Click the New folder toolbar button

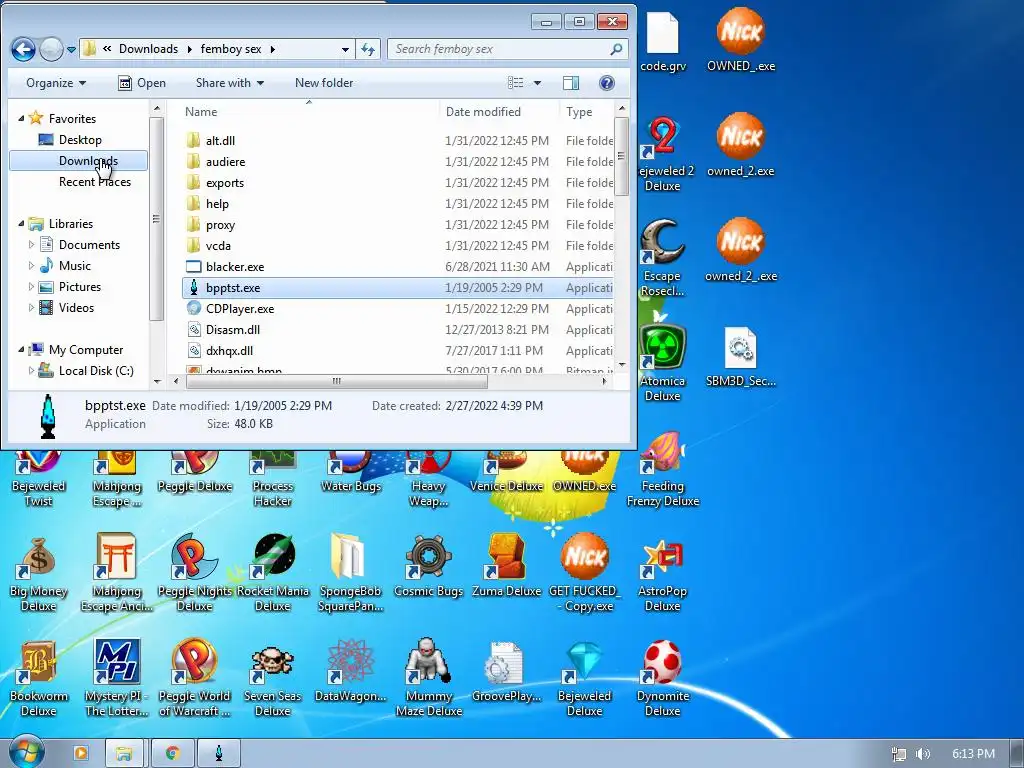(324, 83)
